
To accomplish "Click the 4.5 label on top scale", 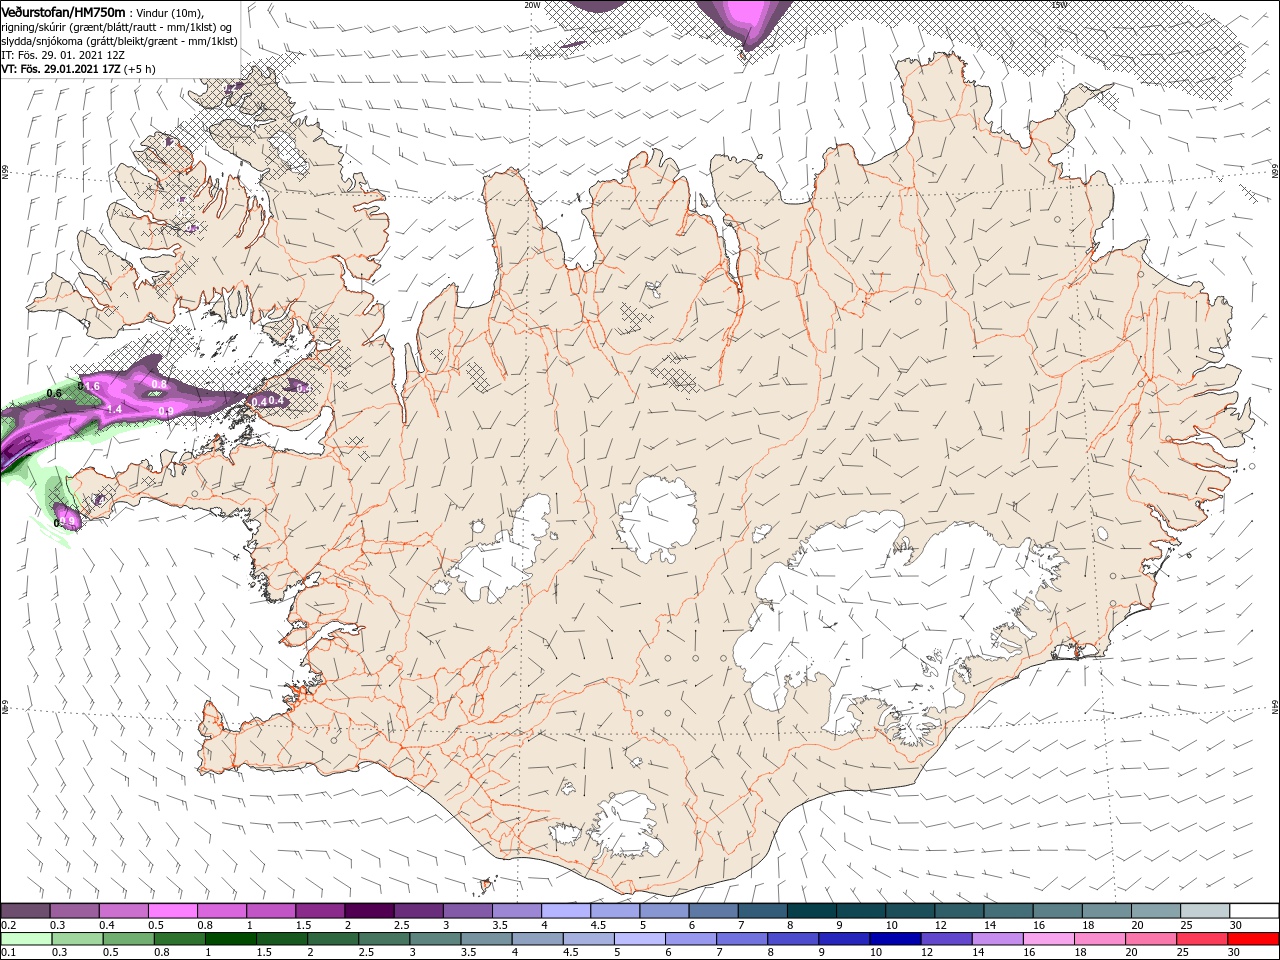I will pyautogui.click(x=597, y=925).
